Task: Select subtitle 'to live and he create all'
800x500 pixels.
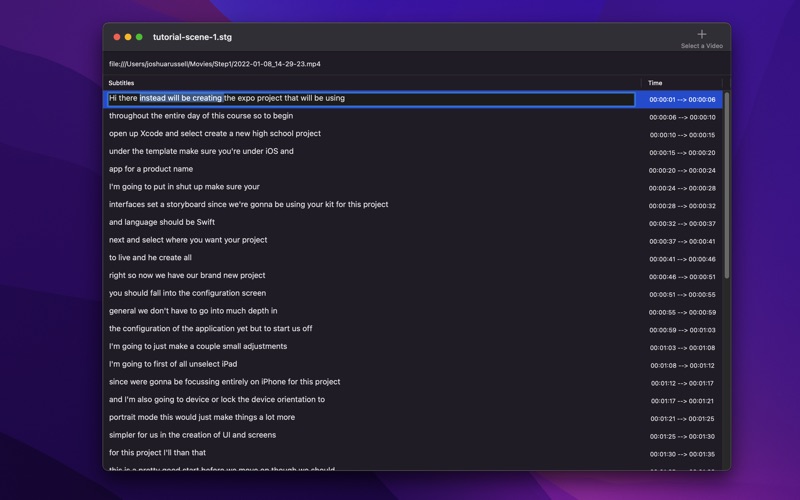Action: 150,258
